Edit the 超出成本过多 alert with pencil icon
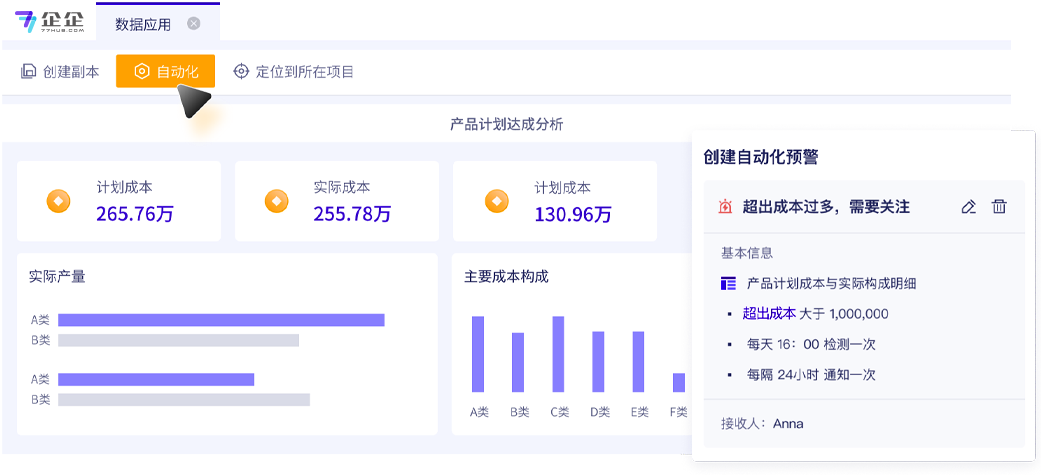Image resolution: width=1041 pixels, height=476 pixels. (968, 207)
